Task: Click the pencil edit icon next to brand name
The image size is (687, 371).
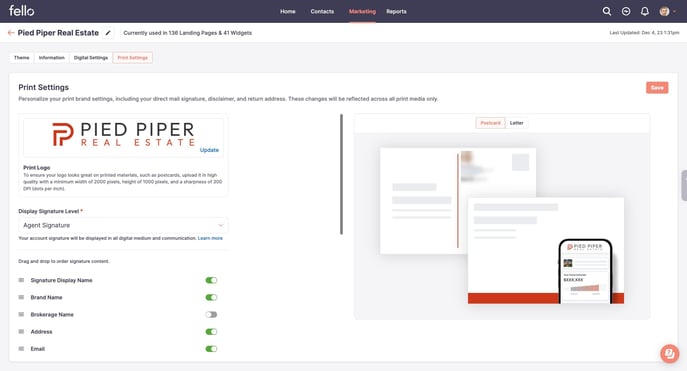Action: tap(108, 33)
